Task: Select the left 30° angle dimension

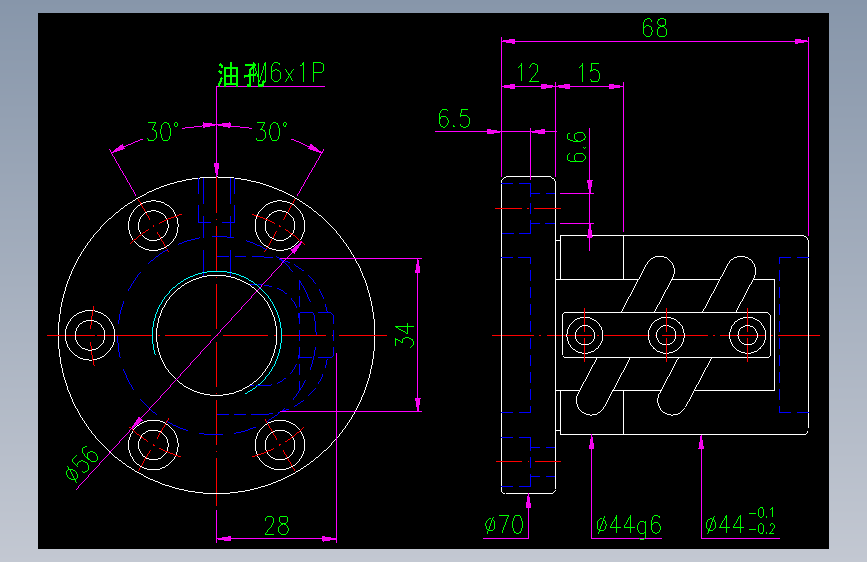Action: pos(163,132)
